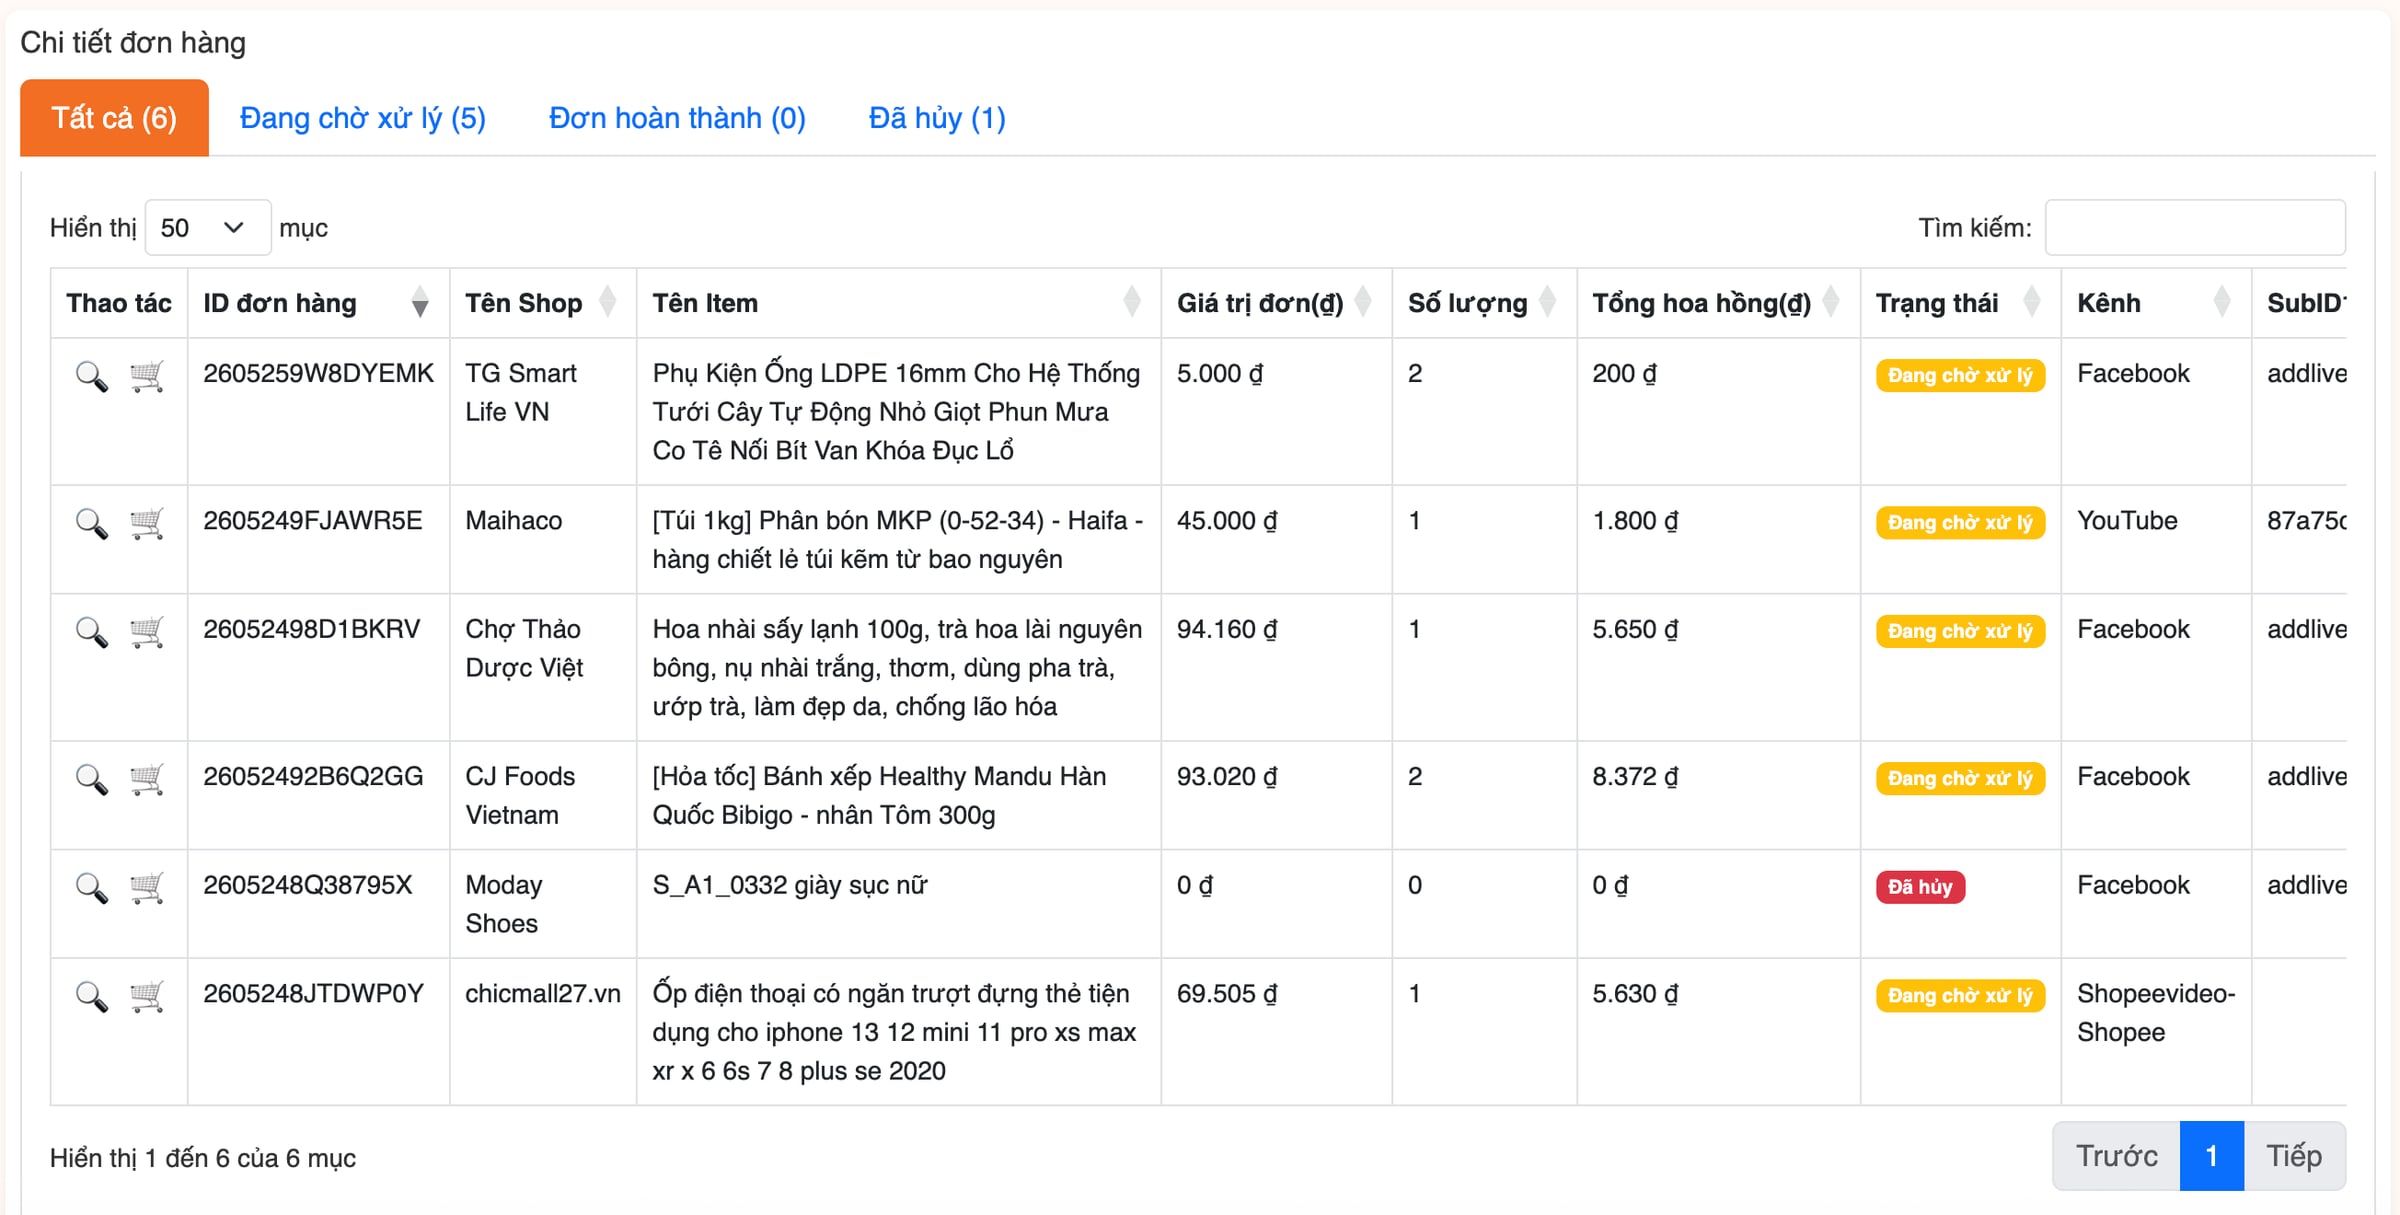Switch to Đơn hoàn thành (0) tab
Screen dimensions: 2400x1215
pyautogui.click(x=677, y=118)
